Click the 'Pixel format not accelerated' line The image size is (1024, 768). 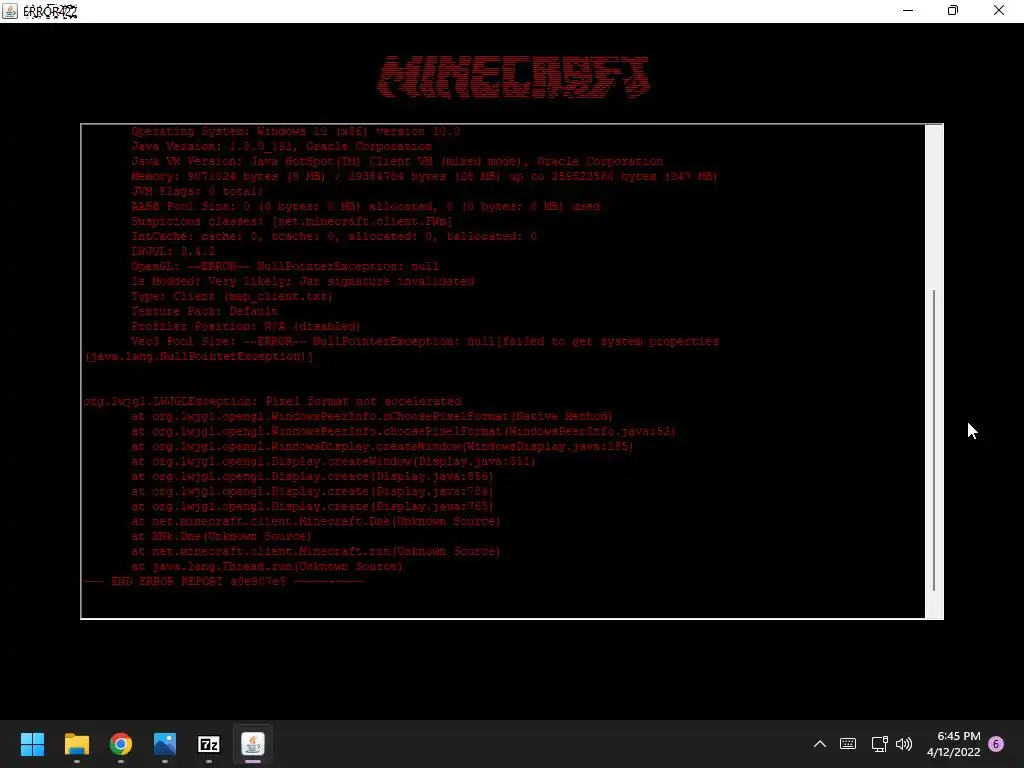click(272, 401)
